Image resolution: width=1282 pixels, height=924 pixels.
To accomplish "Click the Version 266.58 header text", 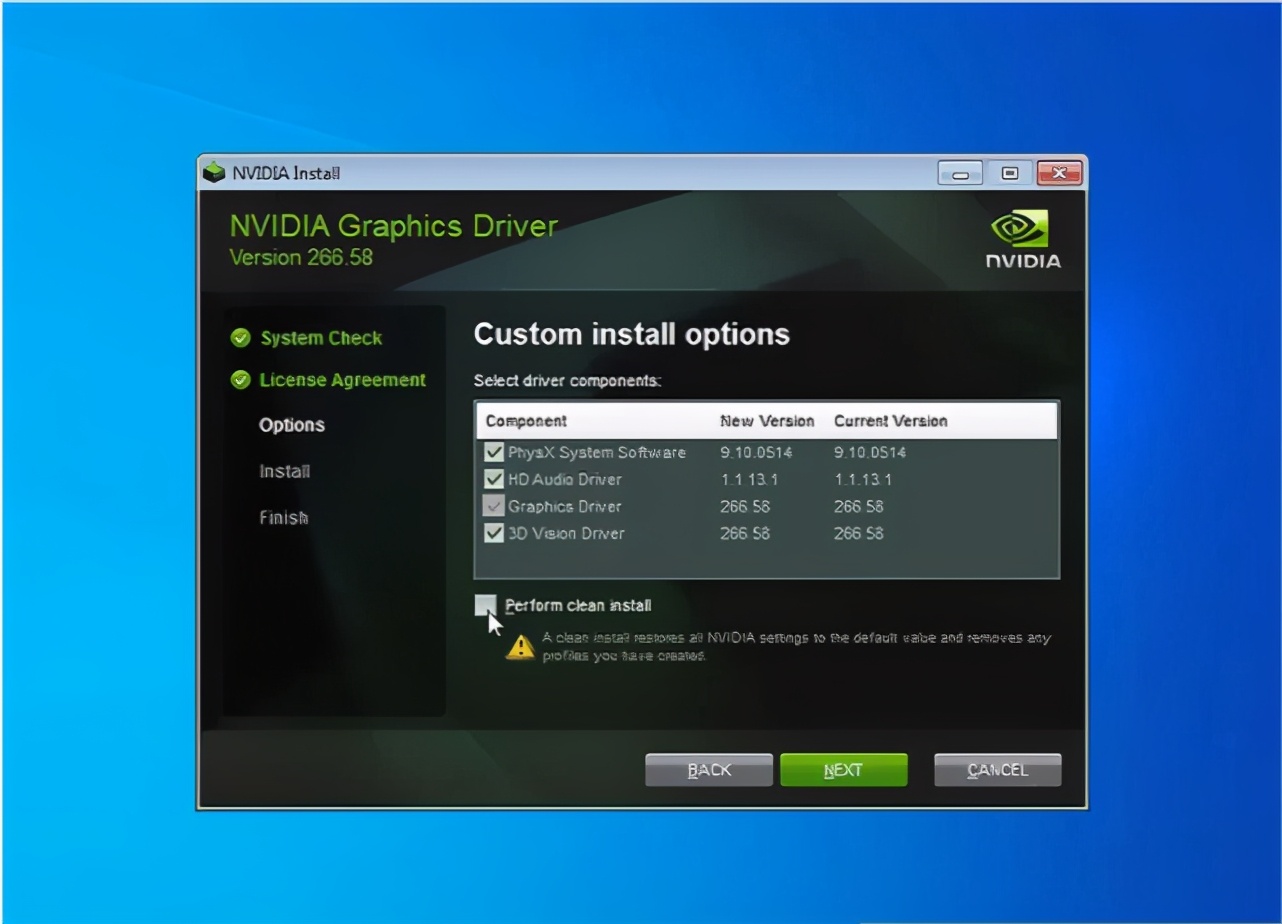I will pos(301,257).
